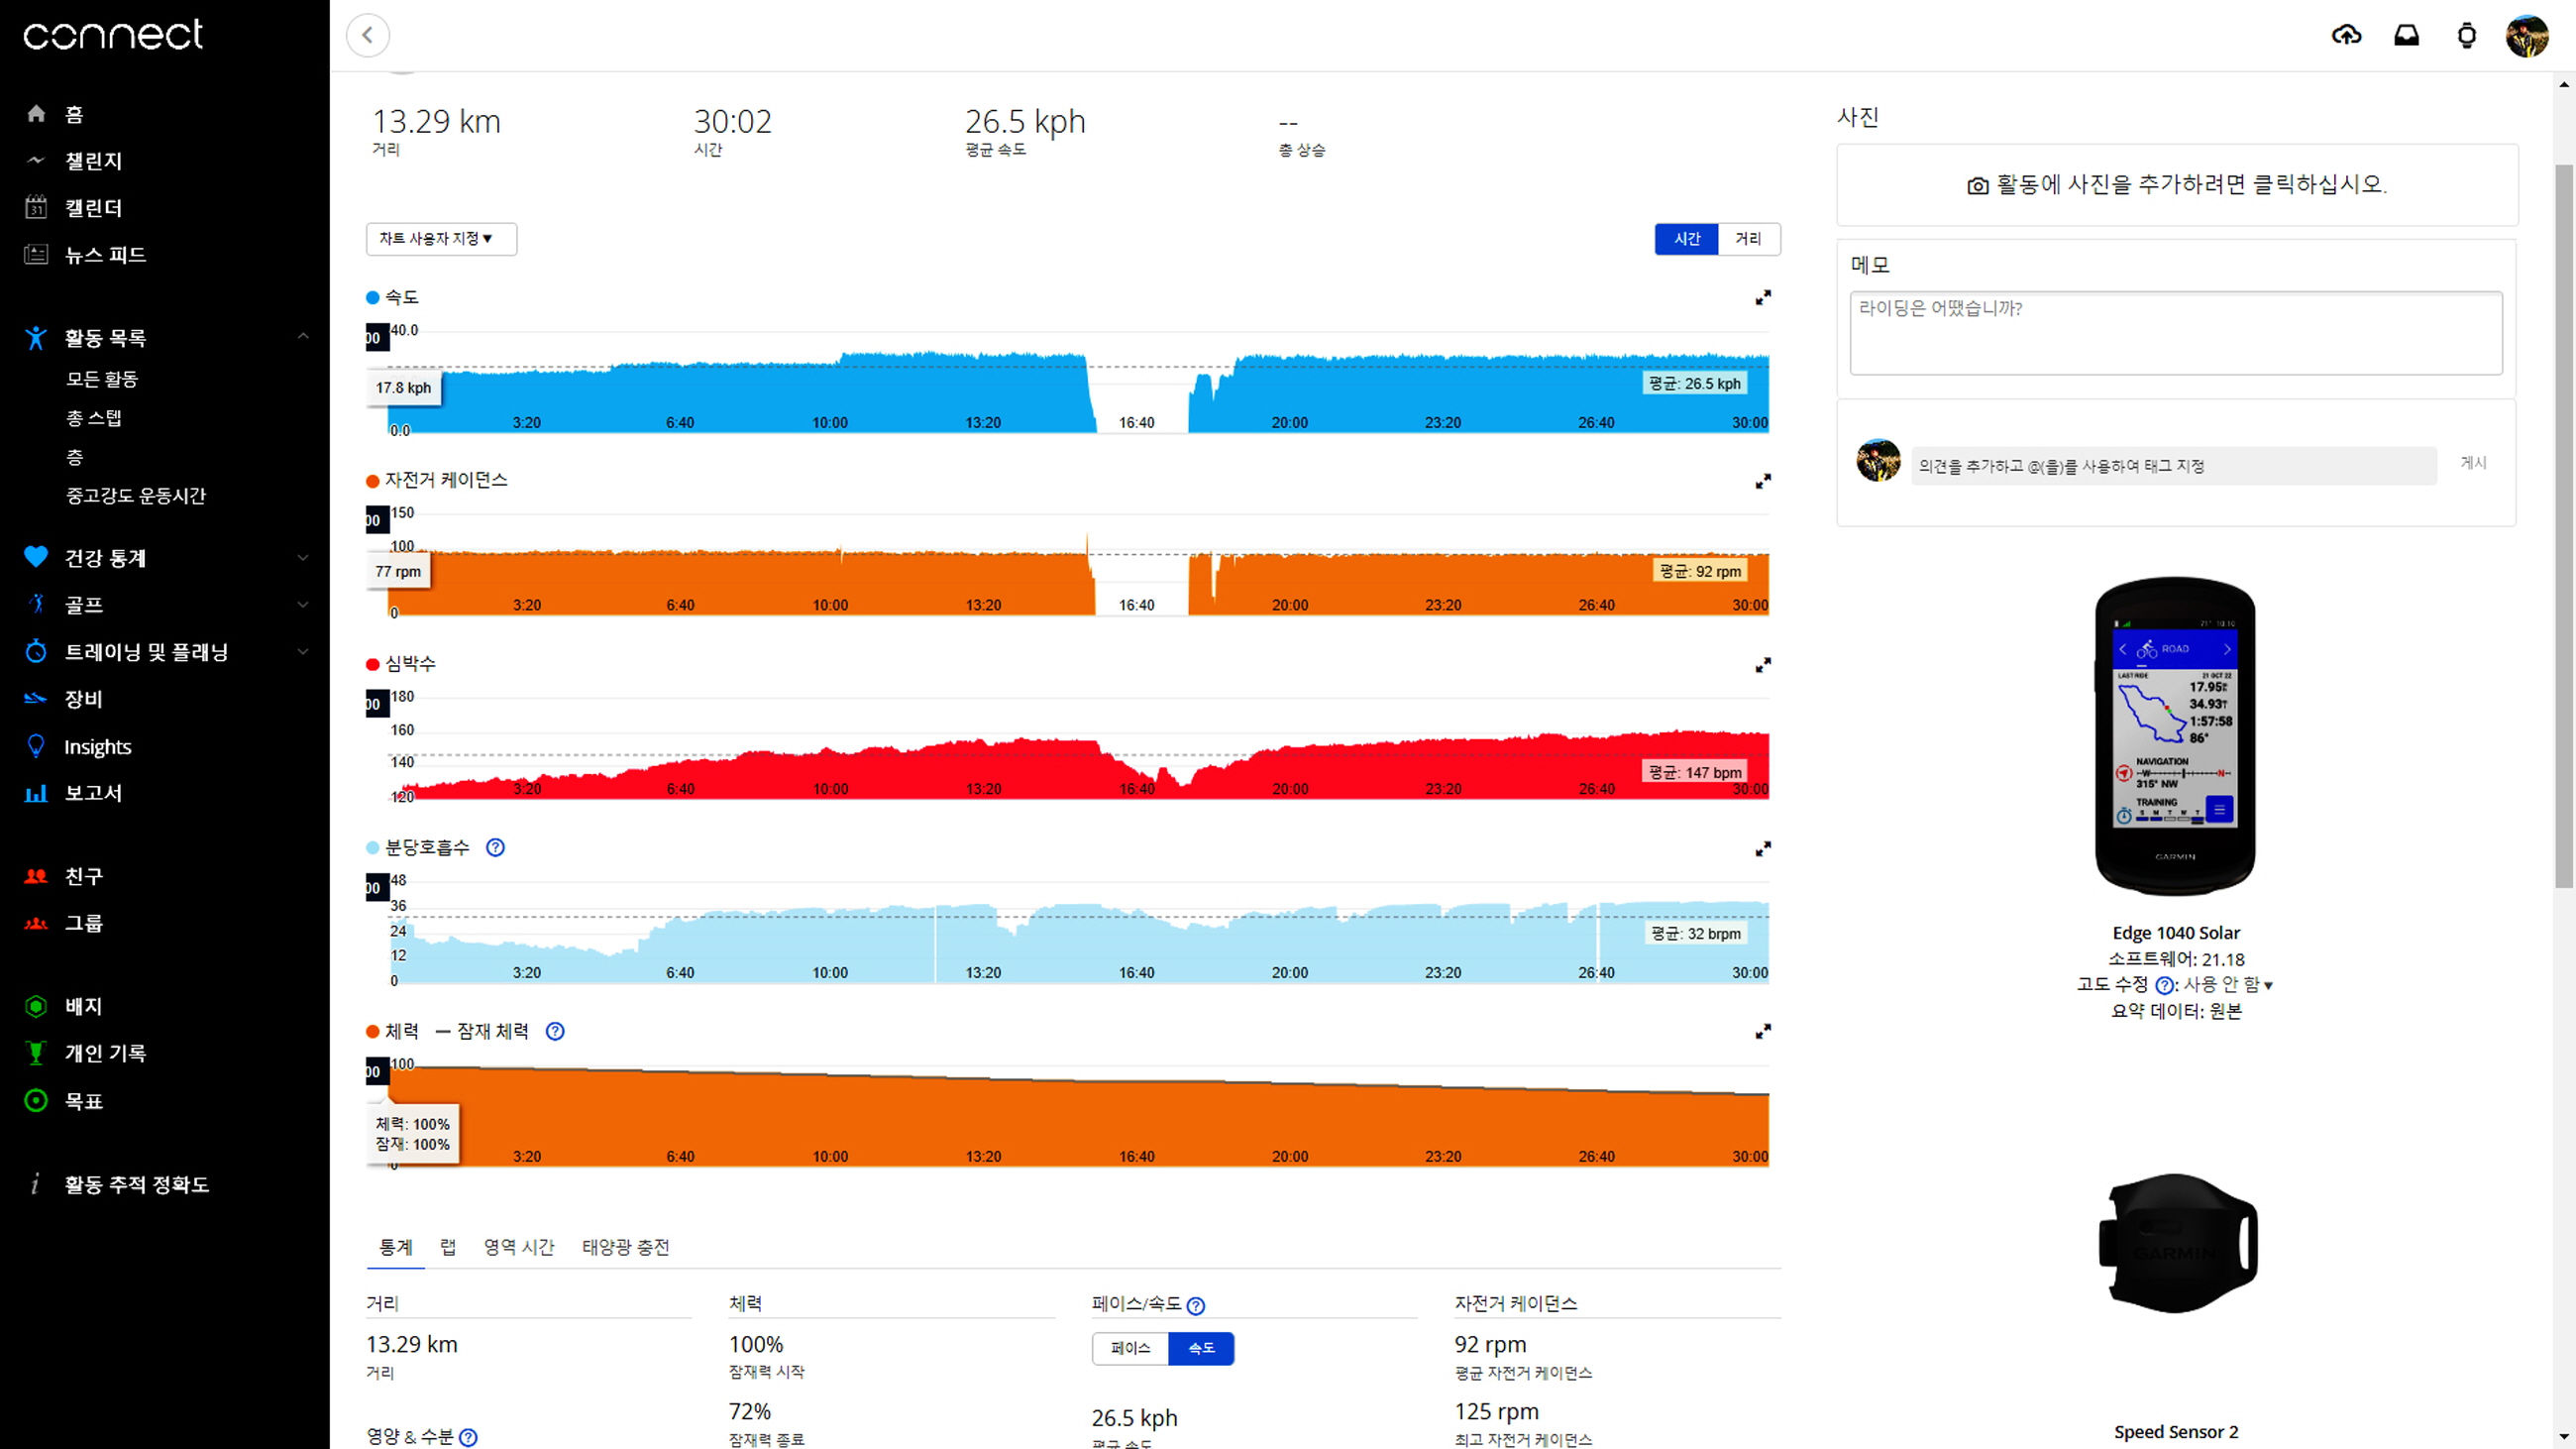Open the inbox tray icon
The image size is (2576, 1449).
[x=2406, y=36]
